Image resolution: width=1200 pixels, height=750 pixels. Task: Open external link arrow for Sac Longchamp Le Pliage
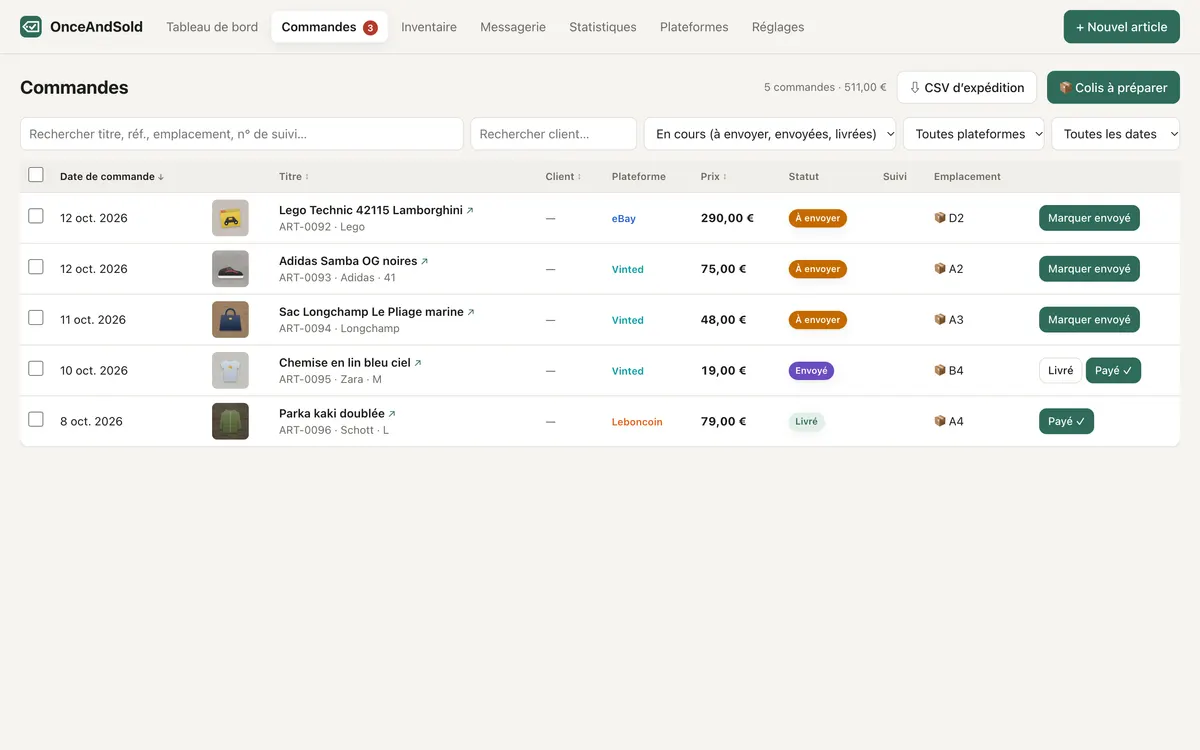471,313
